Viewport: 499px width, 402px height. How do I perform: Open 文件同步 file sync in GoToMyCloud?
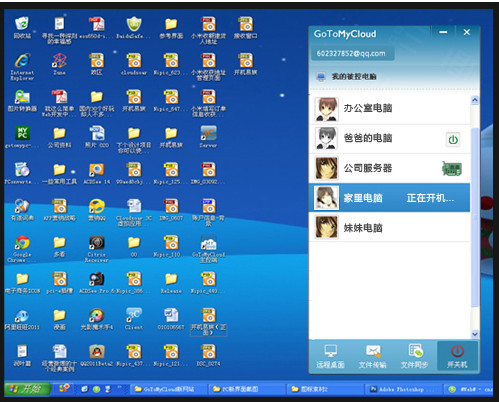pyautogui.click(x=415, y=356)
